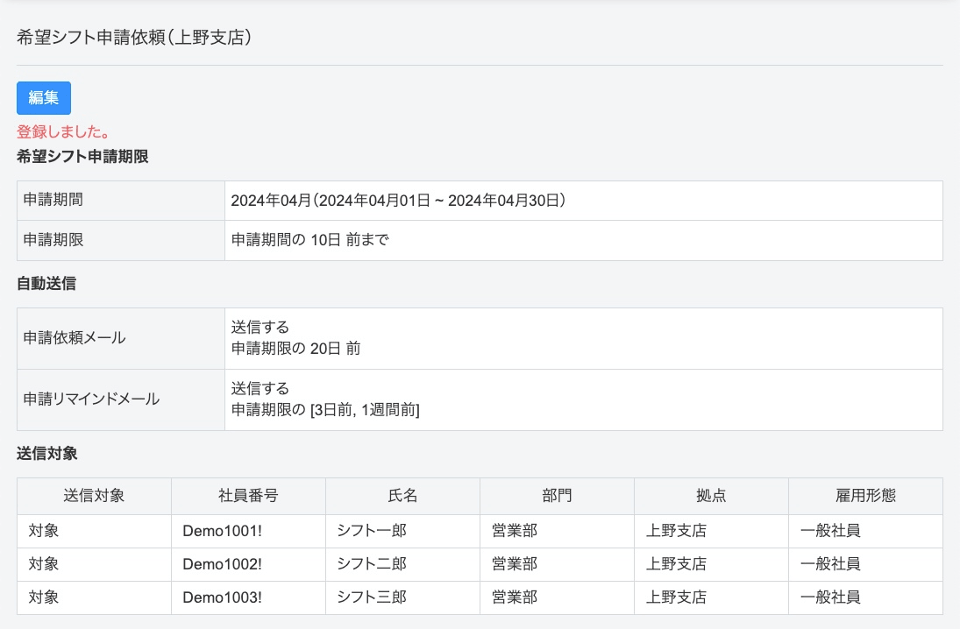Viewport: 960px width, 629px height.
Task: Click the 部門 column header
Action: coord(557,496)
